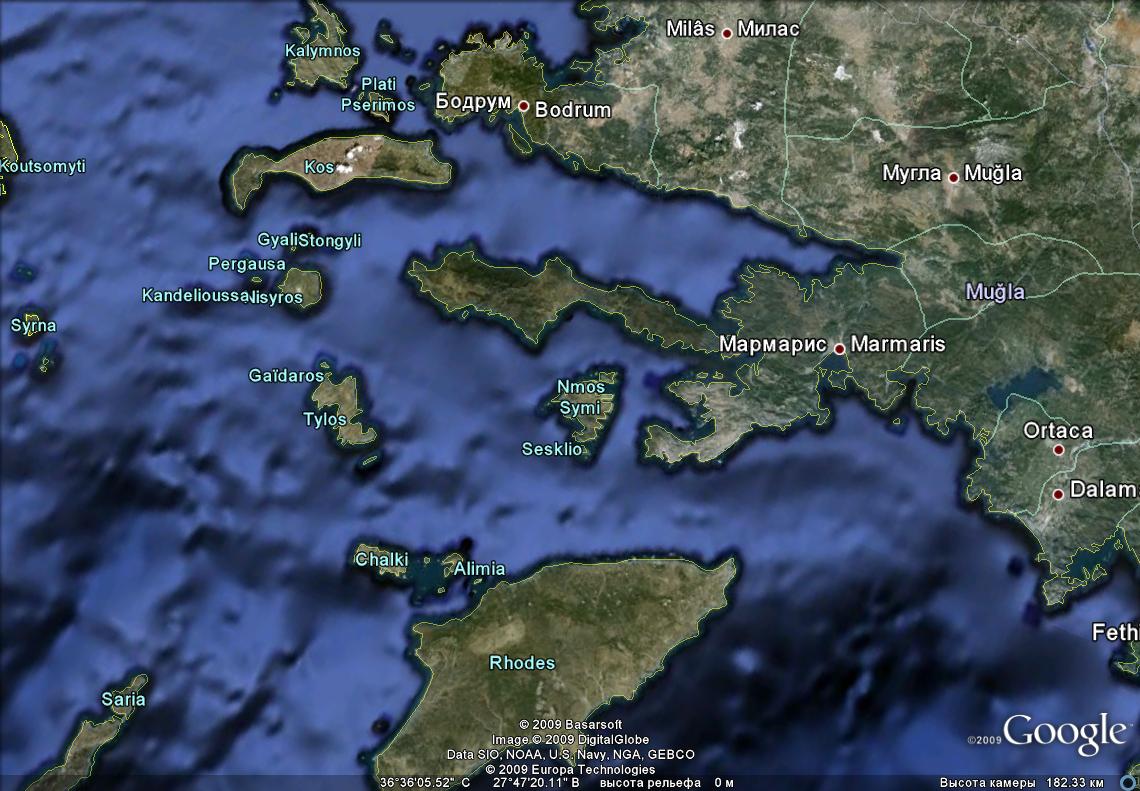Viewport: 1140px width, 791px height.
Task: Click the camera altitude readout 182.33 км
Action: [x=1074, y=782]
